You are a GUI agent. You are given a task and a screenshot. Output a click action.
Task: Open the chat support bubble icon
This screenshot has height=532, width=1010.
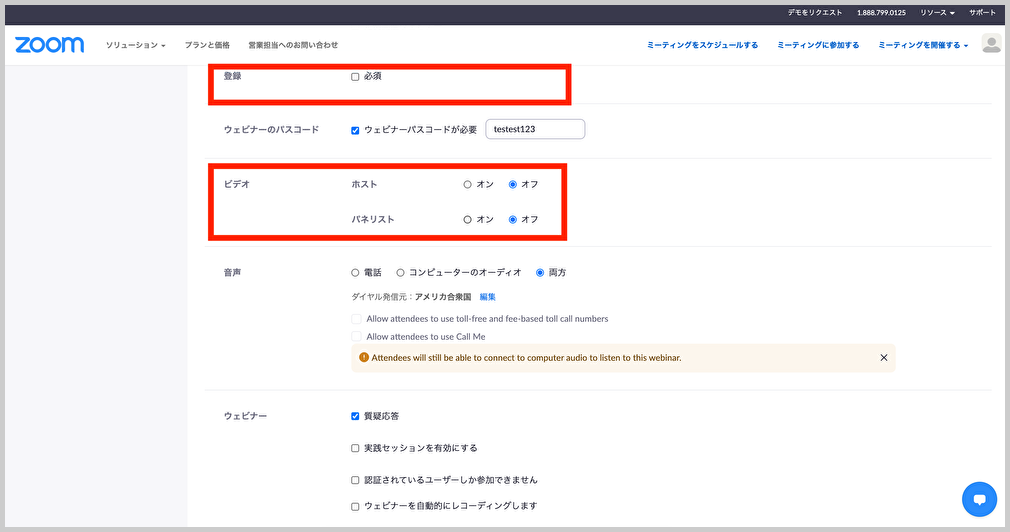979,499
